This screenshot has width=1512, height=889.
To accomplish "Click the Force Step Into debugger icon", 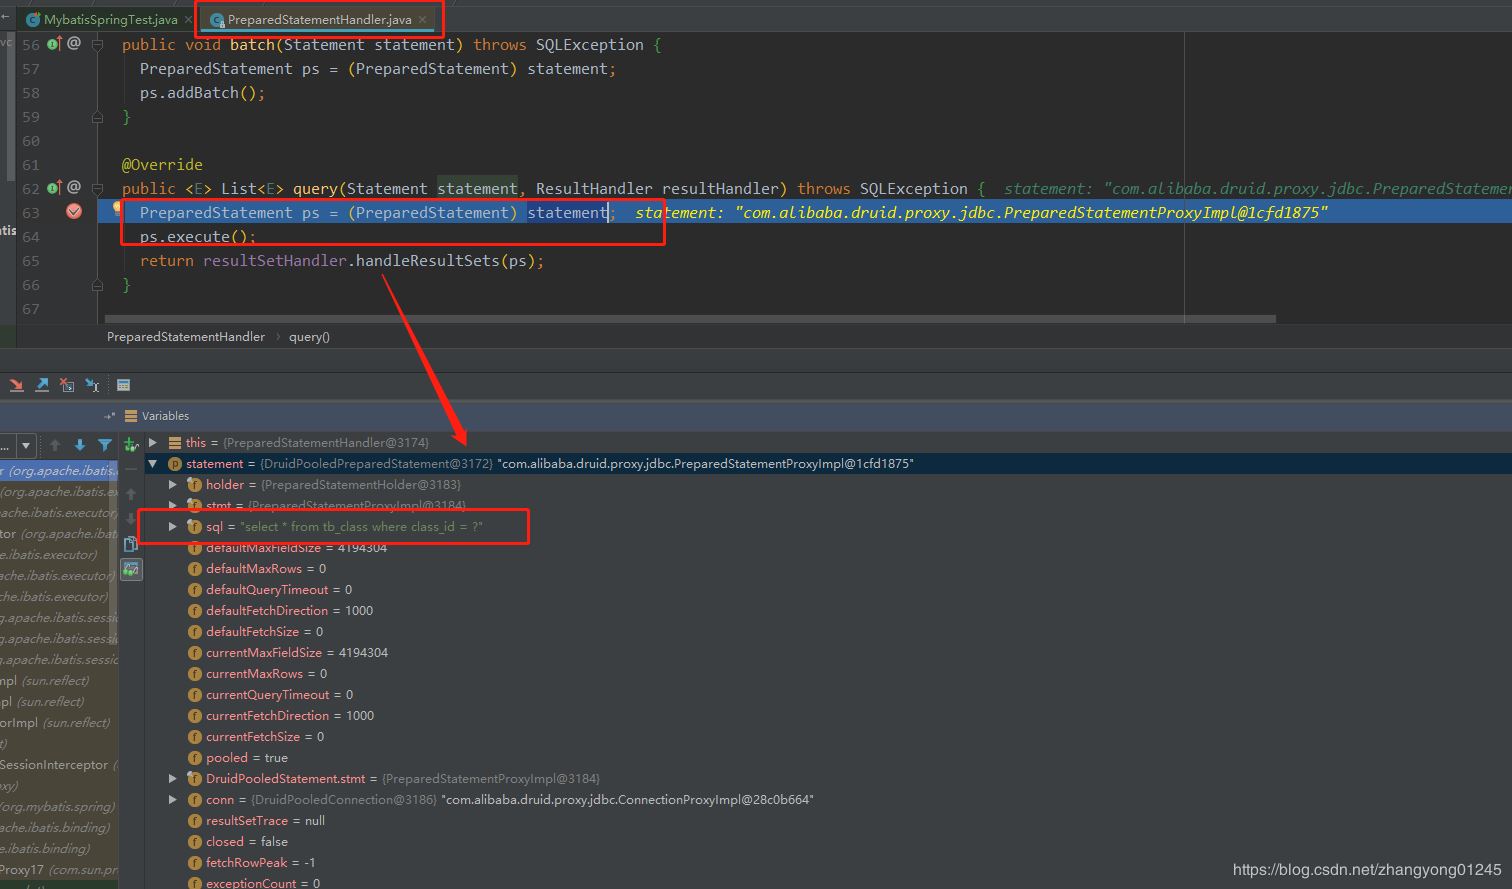I will [x=16, y=385].
